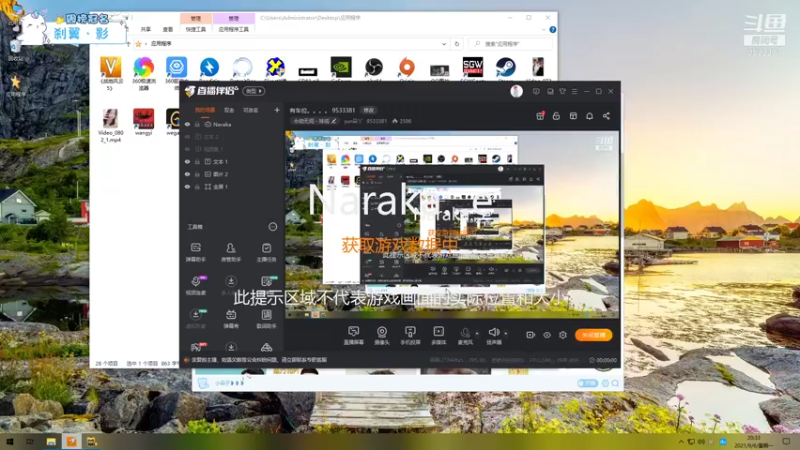800x450 pixels.
Task: Toggle the lock on the 文本 1 source
Action: click(197, 162)
